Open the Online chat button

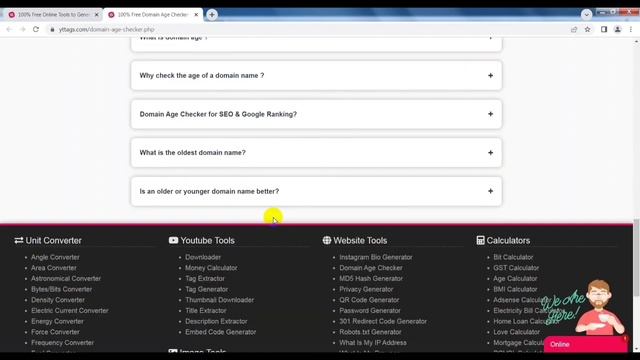point(586,344)
